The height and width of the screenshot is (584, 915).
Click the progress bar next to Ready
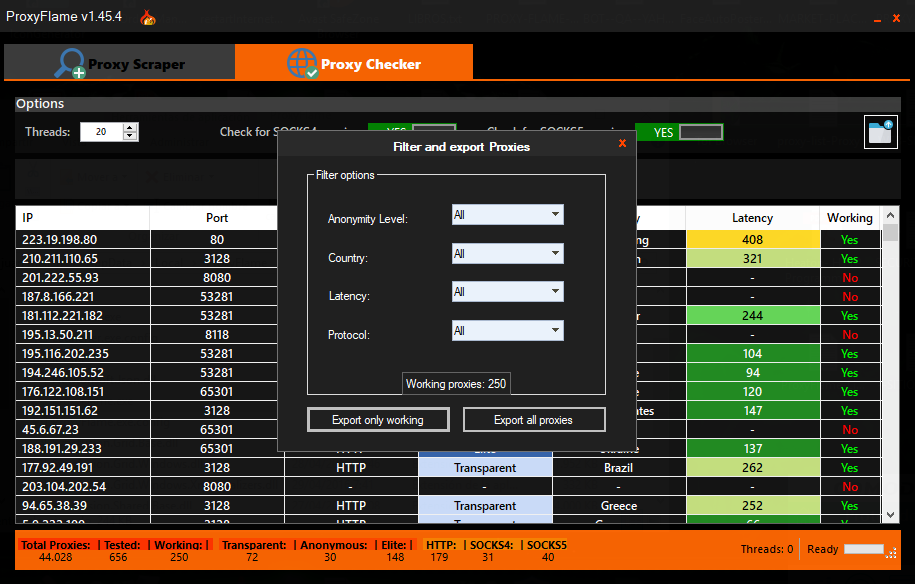pos(864,549)
